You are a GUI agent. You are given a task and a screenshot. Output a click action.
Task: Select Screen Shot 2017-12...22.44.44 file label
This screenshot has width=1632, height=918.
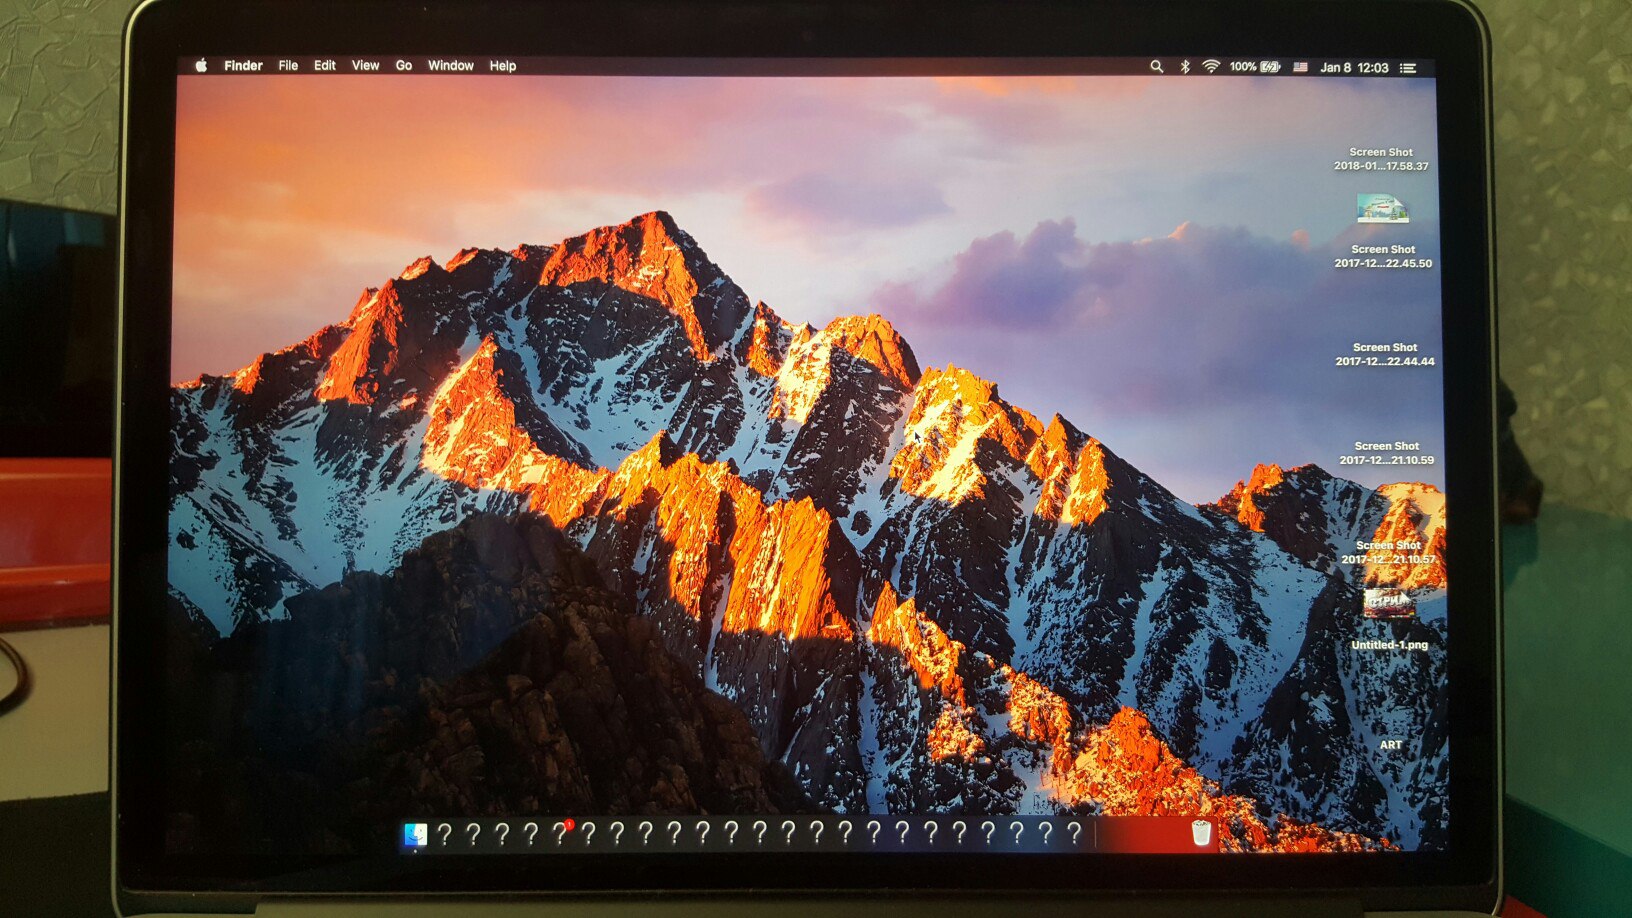tap(1385, 354)
